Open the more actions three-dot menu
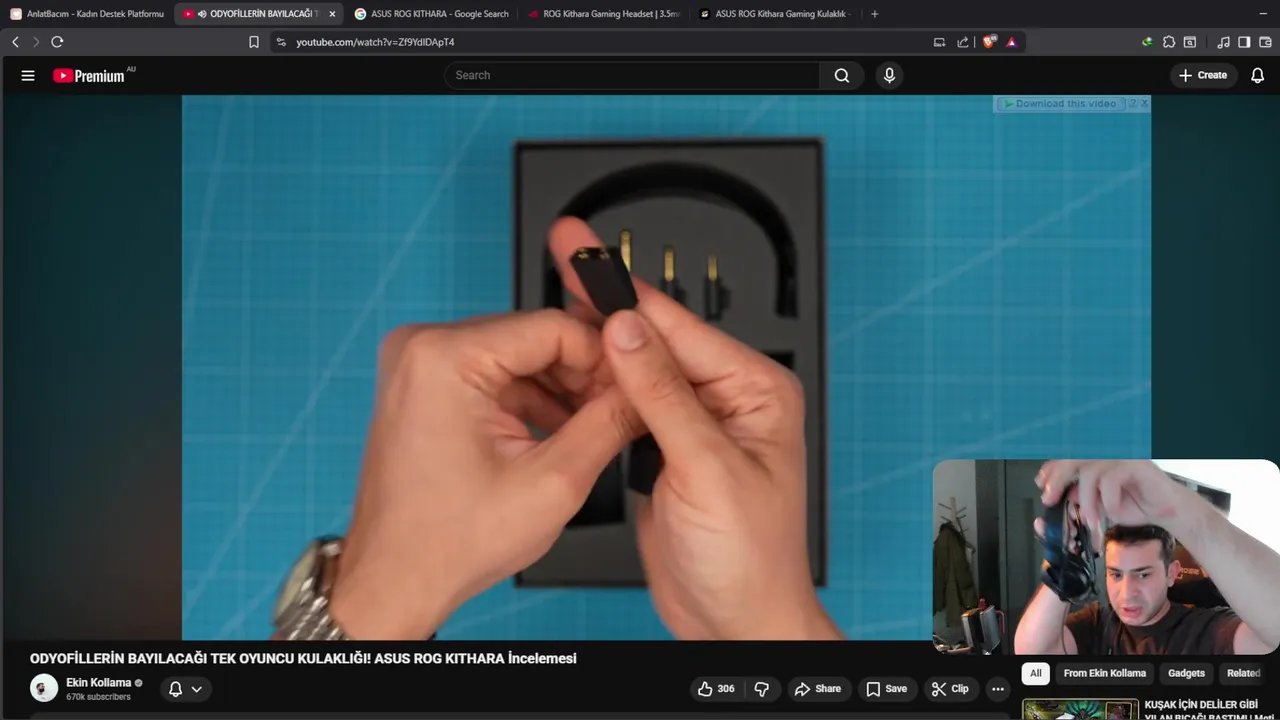Viewport: 1280px width, 720px height. (x=998, y=689)
